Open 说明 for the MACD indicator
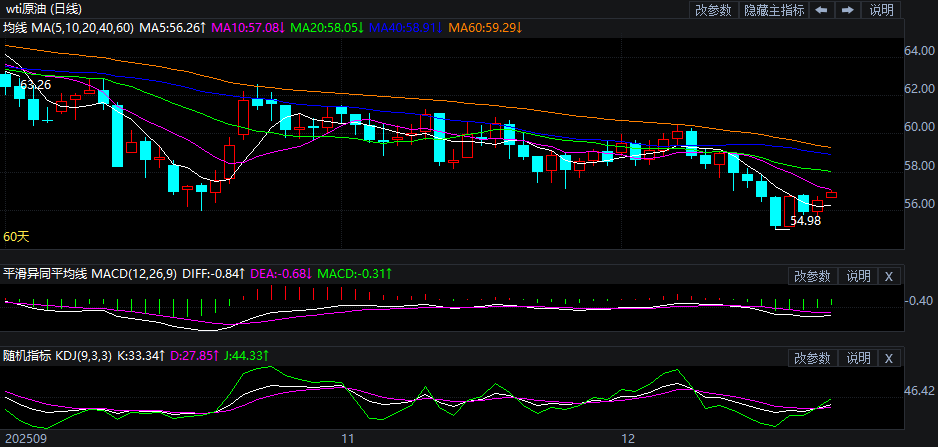This screenshot has width=938, height=447. (859, 276)
